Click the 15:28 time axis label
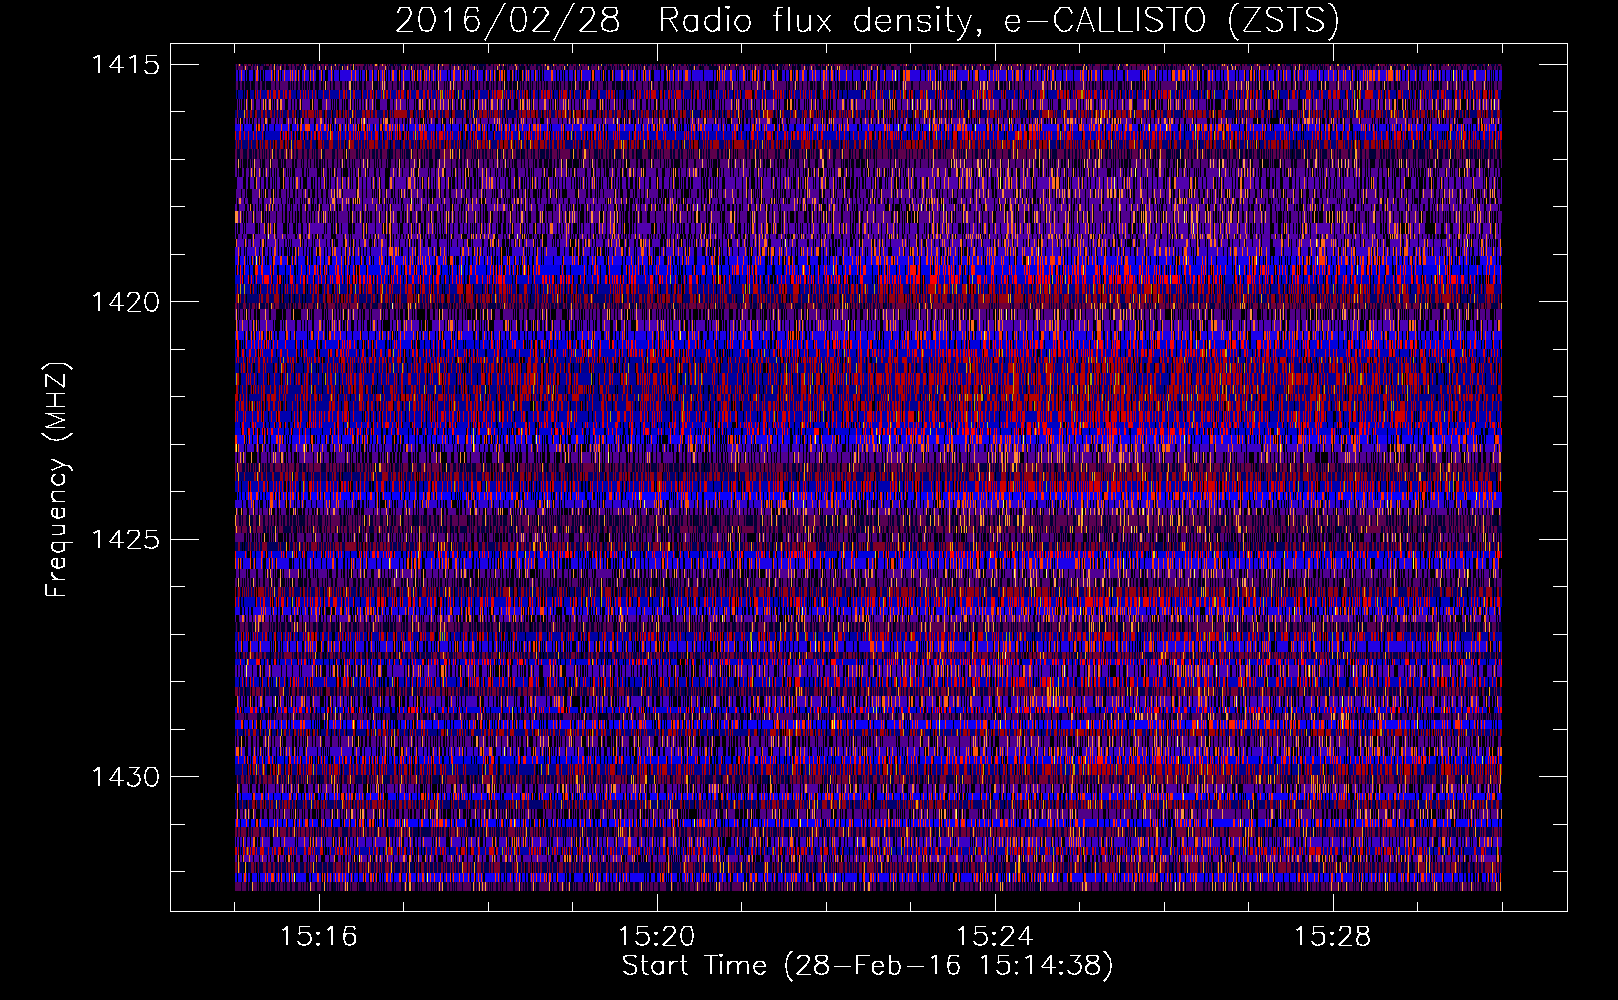 point(1333,937)
